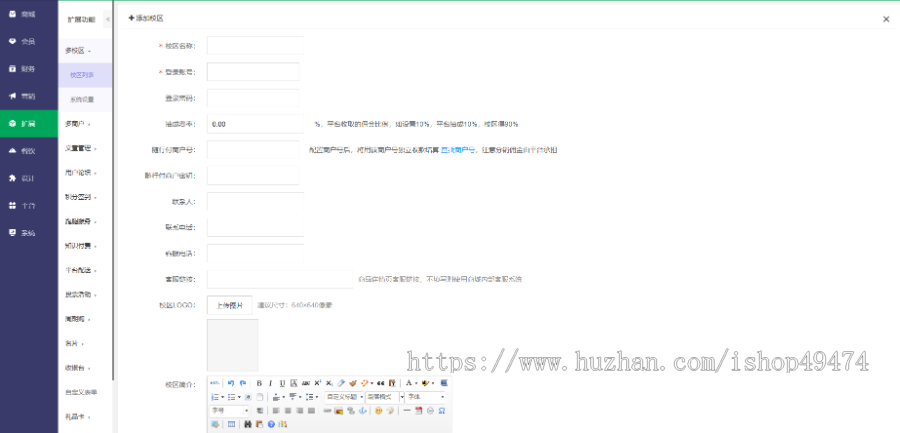Open the 自定义标题 custom heading dropdown
The height and width of the screenshot is (433, 900).
(x=344, y=397)
